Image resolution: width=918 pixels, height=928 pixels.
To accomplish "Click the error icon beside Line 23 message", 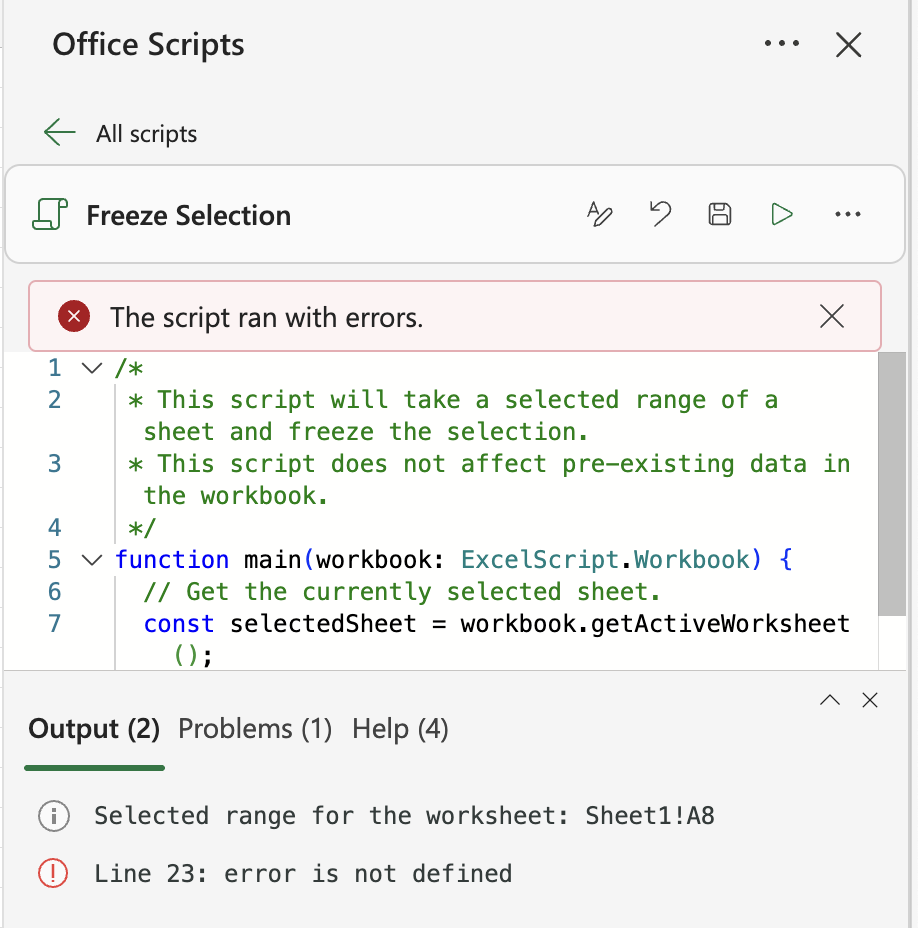I will coord(53,873).
